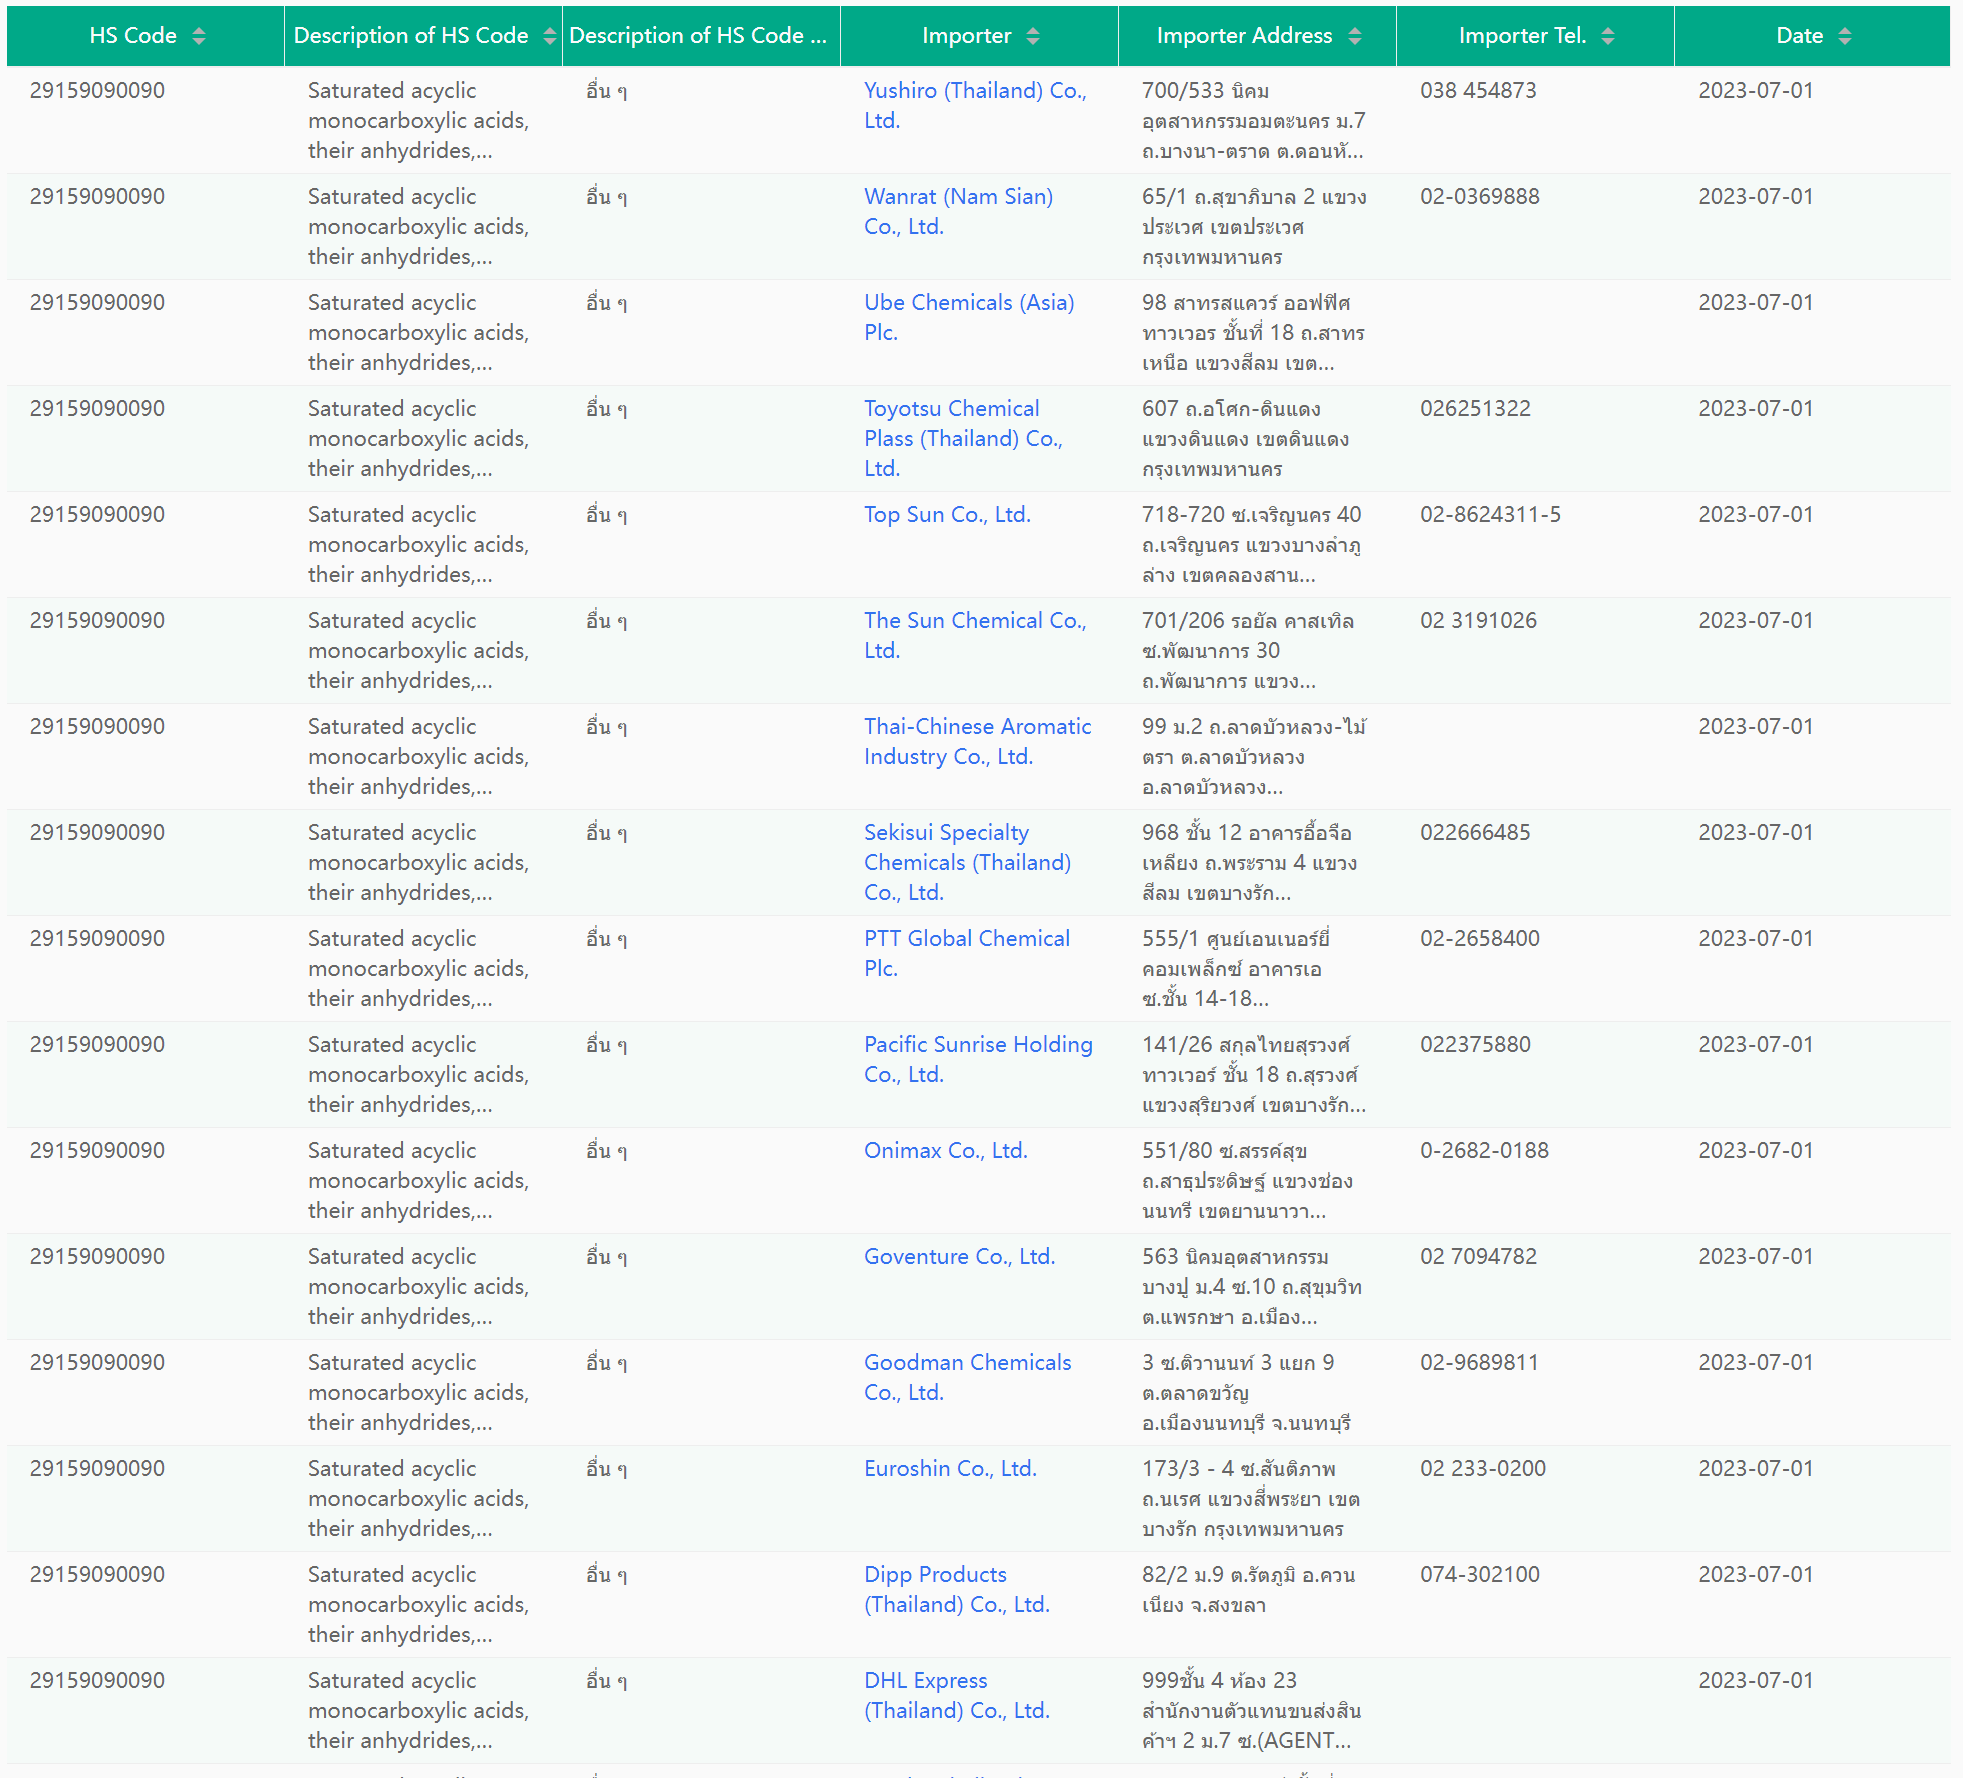Viewport: 1963px width, 1778px height.
Task: Select telephone number 02-9689811
Action: (x=1479, y=1362)
